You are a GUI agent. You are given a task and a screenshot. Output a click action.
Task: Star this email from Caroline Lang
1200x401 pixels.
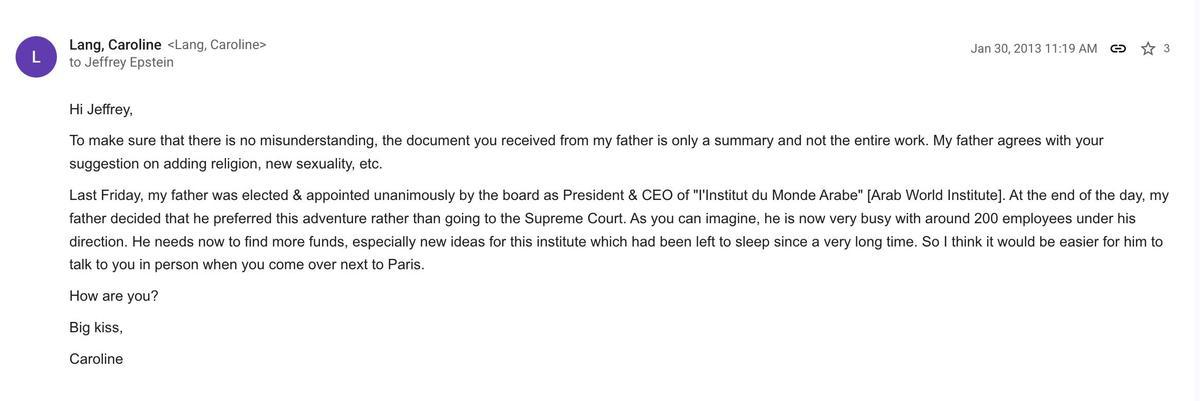click(1148, 49)
